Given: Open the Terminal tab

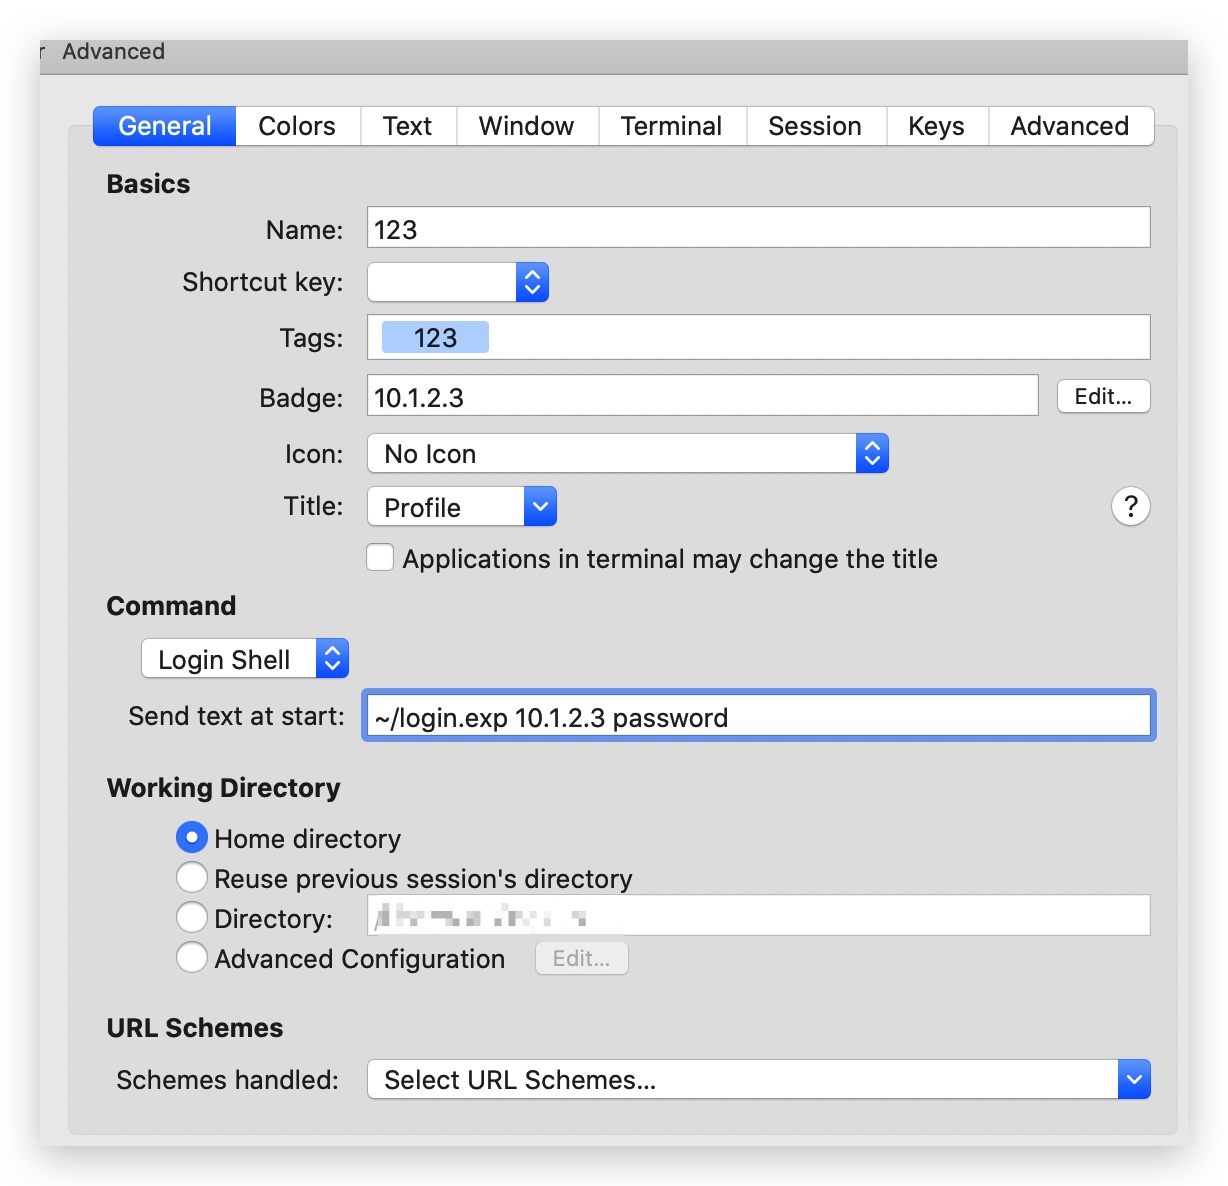Looking at the screenshot, I should point(672,126).
